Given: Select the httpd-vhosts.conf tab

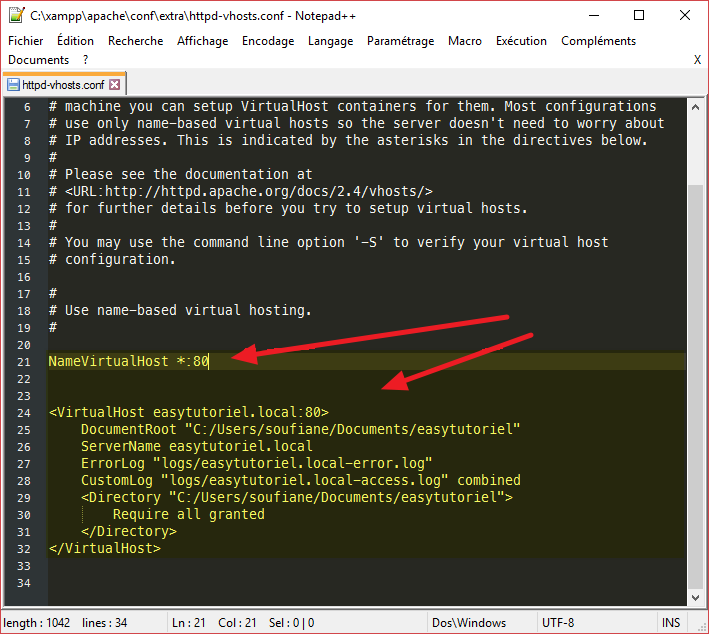Looking at the screenshot, I should tap(63, 85).
